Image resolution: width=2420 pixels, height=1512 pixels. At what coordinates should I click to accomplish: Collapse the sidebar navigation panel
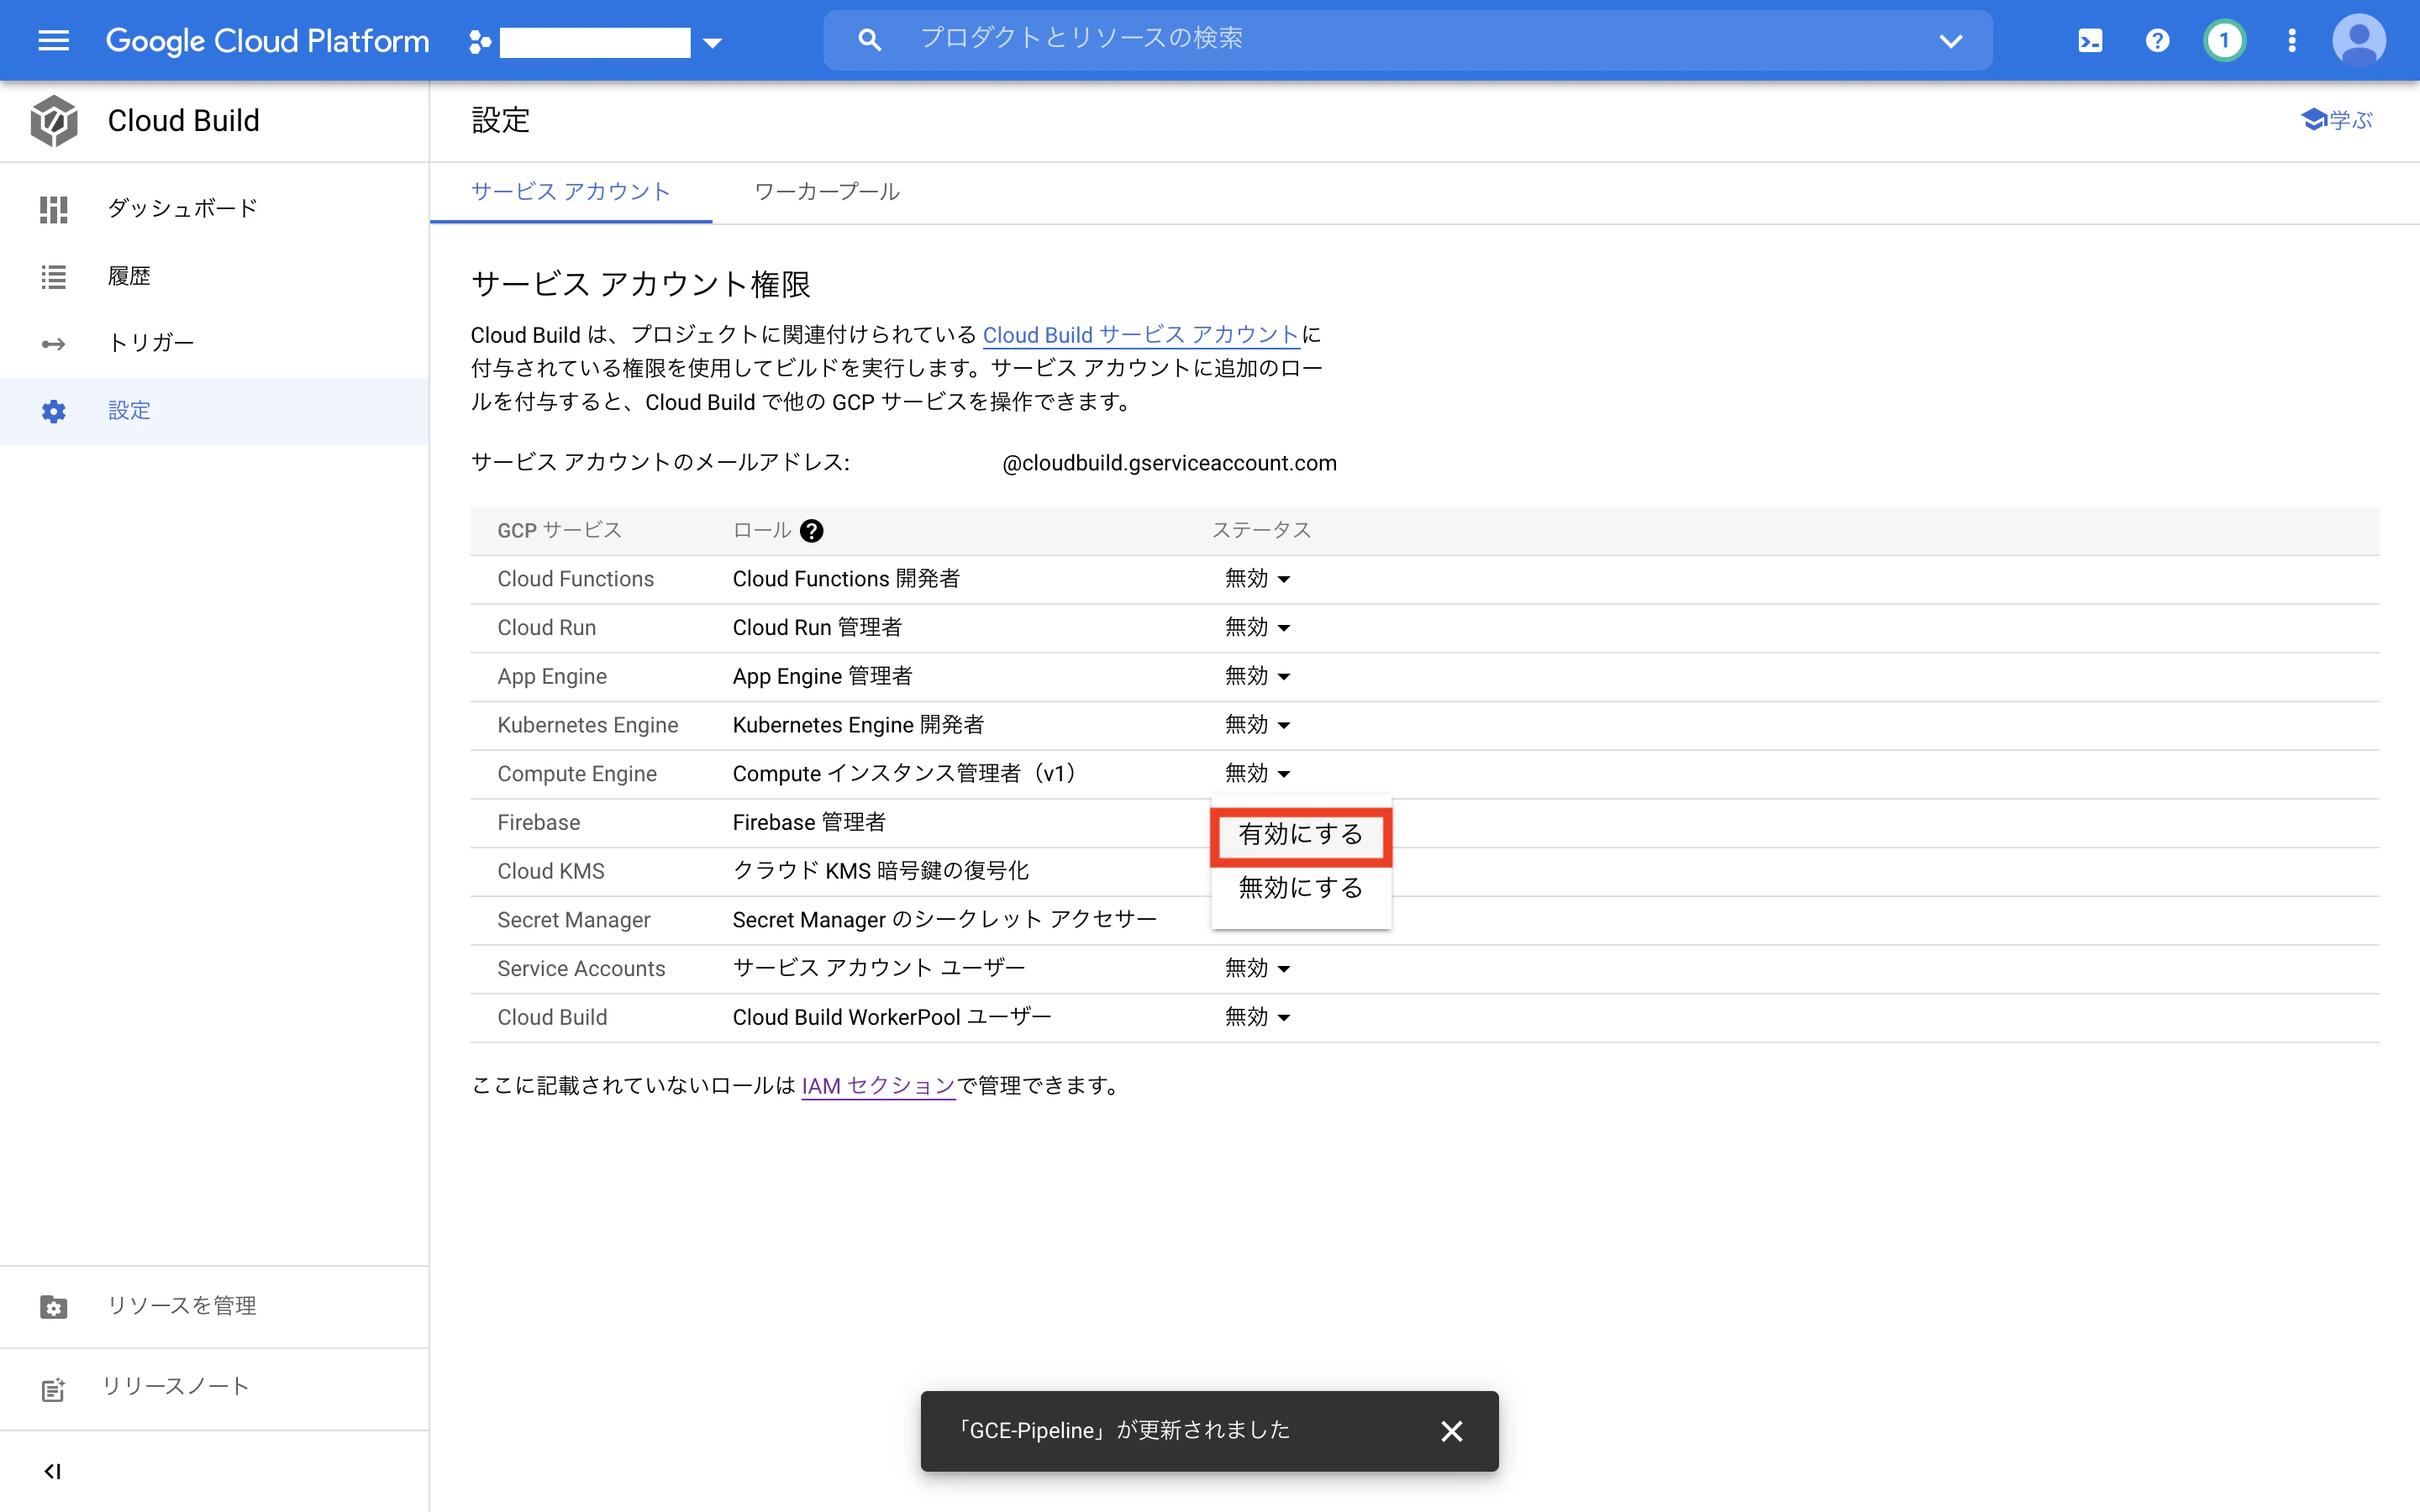53,1471
